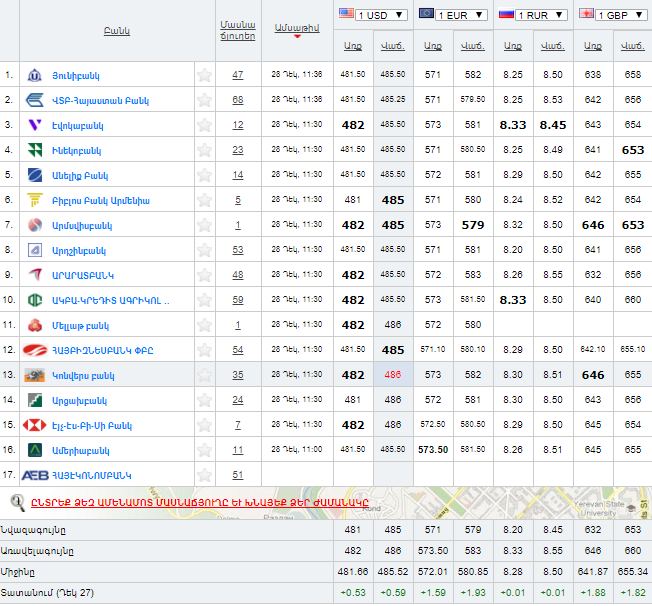
Task: Click the Prometey Bank logo in row 8
Action: 35,250
